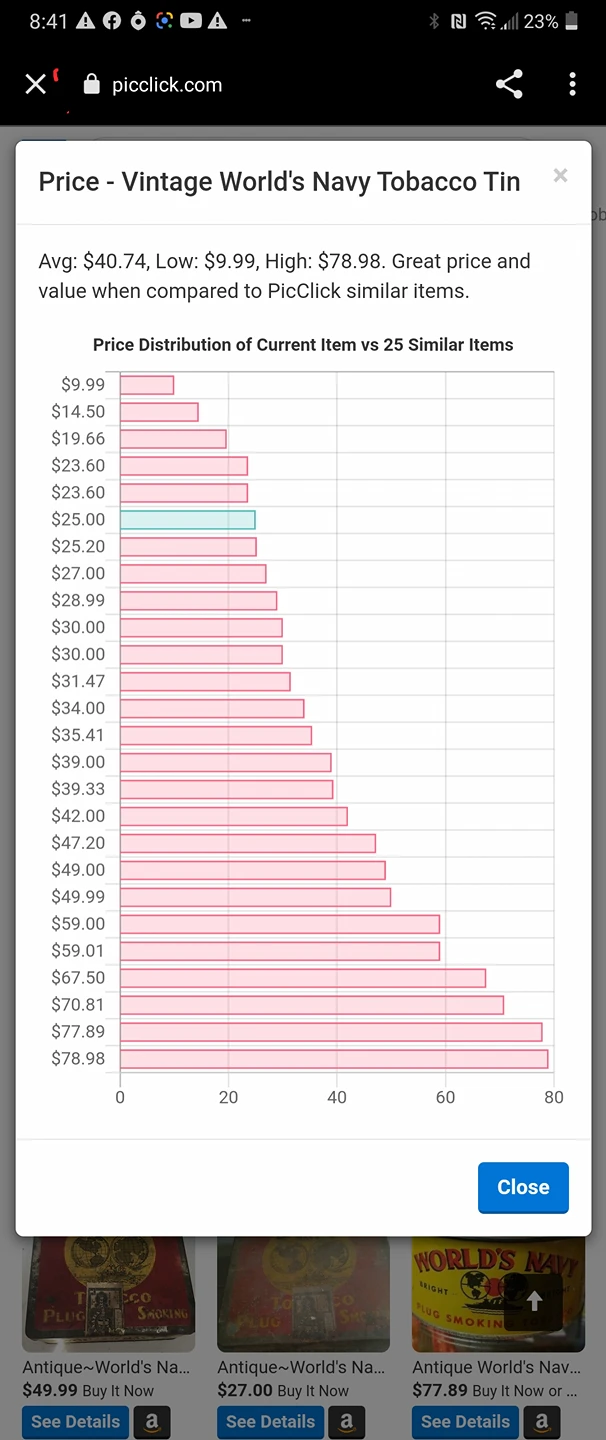Viewport: 606px width, 1440px height.
Task: Open See Details for the $77.89 listing
Action: pos(465,1421)
